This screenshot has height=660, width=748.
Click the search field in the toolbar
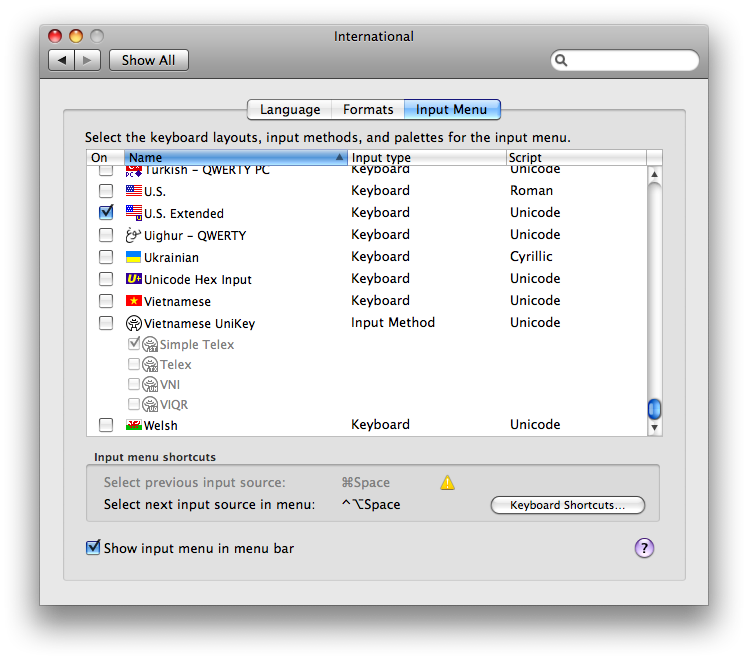(630, 60)
